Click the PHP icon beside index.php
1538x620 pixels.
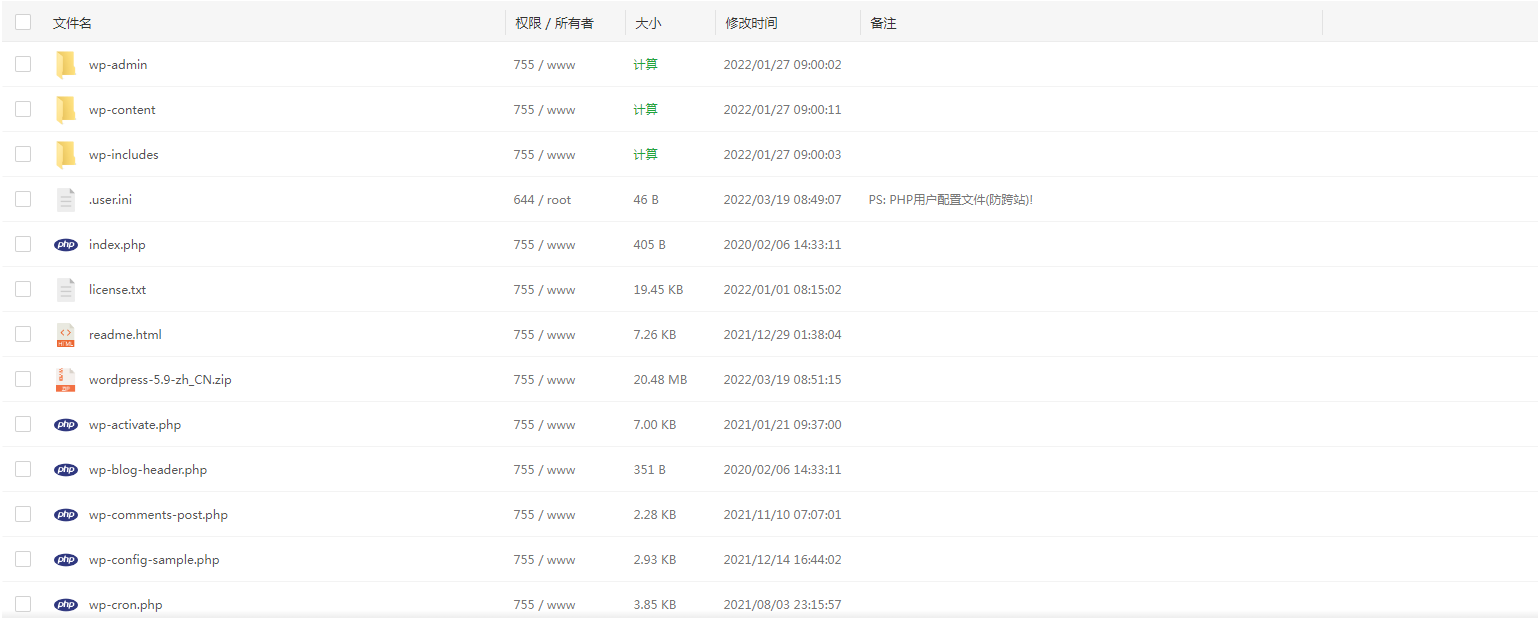66,244
